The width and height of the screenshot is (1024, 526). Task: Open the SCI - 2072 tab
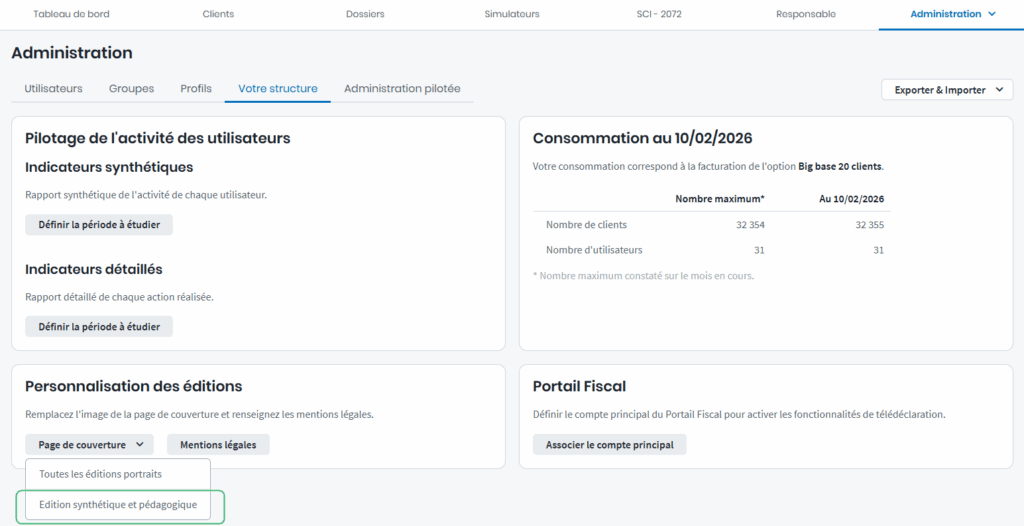point(659,14)
